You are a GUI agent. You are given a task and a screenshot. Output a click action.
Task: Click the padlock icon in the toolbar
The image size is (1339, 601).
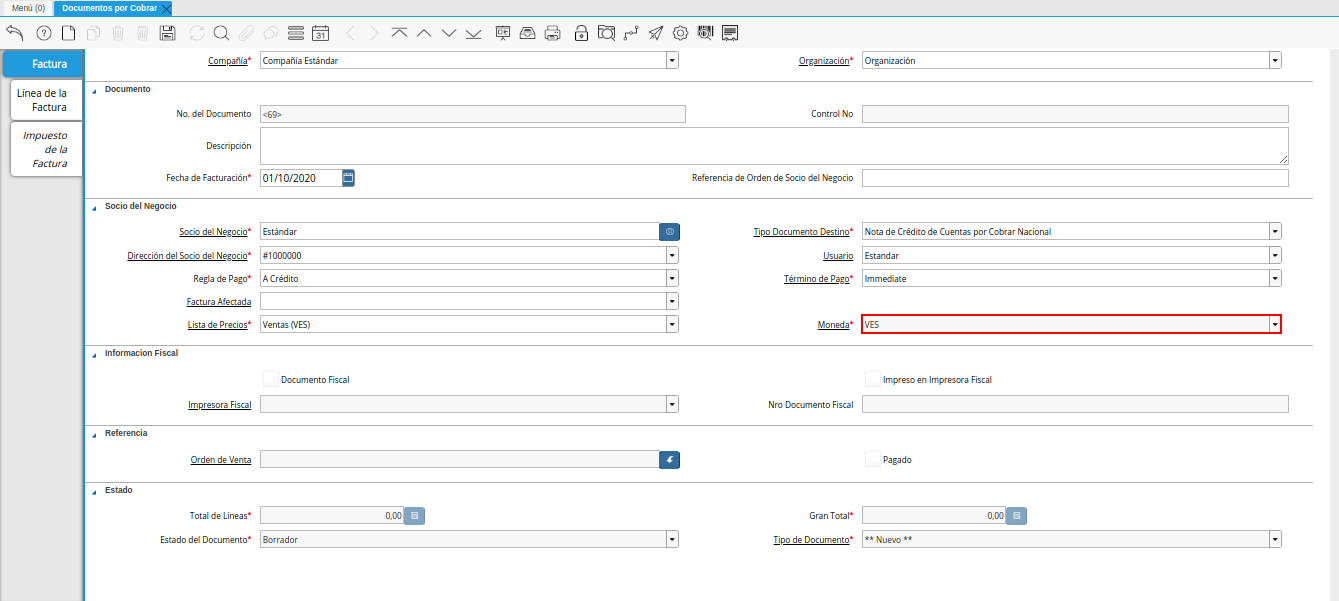pyautogui.click(x=581, y=33)
